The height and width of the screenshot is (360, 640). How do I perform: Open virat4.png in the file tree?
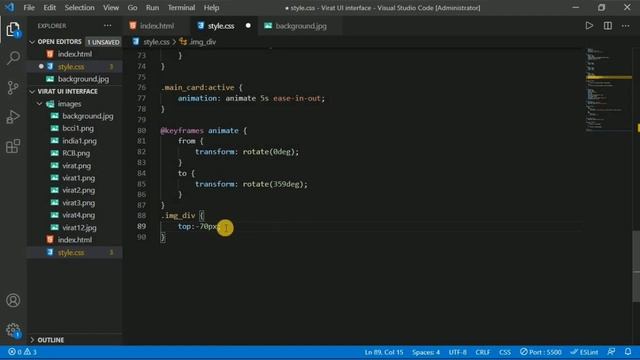click(75, 216)
